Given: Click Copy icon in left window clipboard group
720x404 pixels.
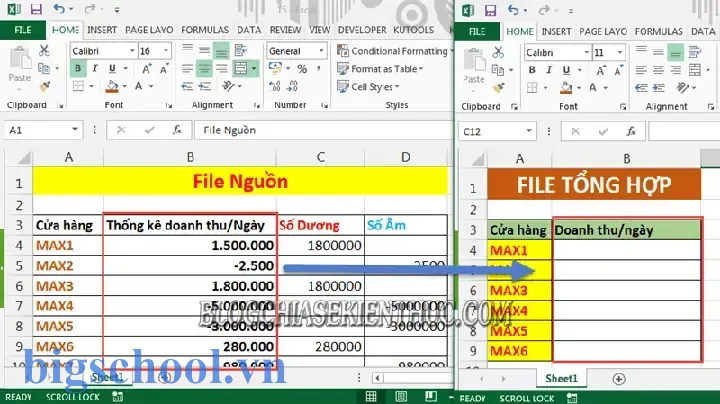Looking at the screenshot, I should pos(44,68).
